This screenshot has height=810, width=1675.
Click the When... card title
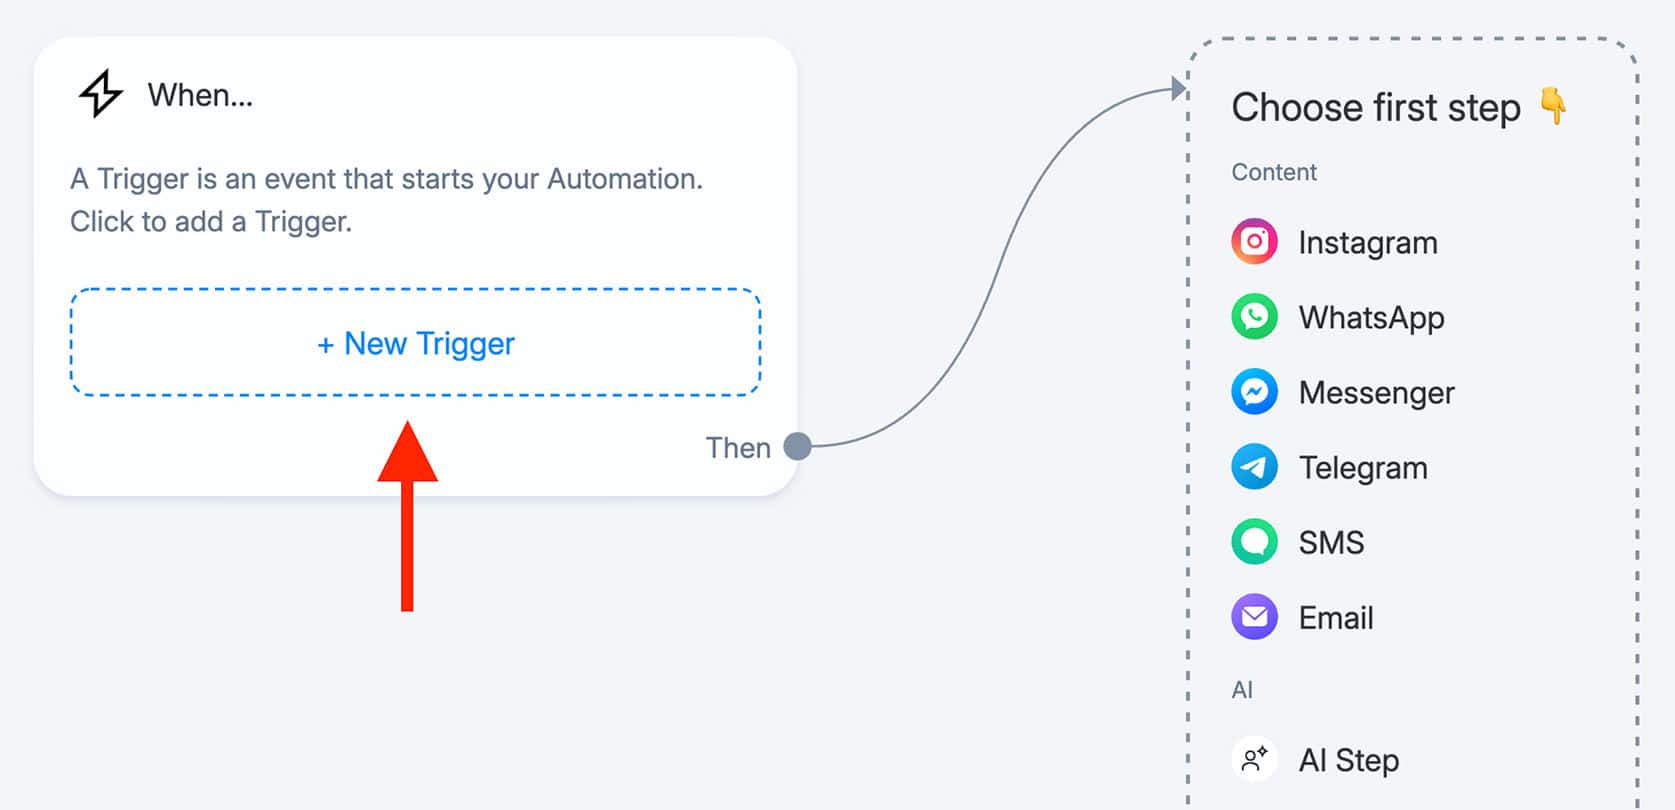click(200, 95)
